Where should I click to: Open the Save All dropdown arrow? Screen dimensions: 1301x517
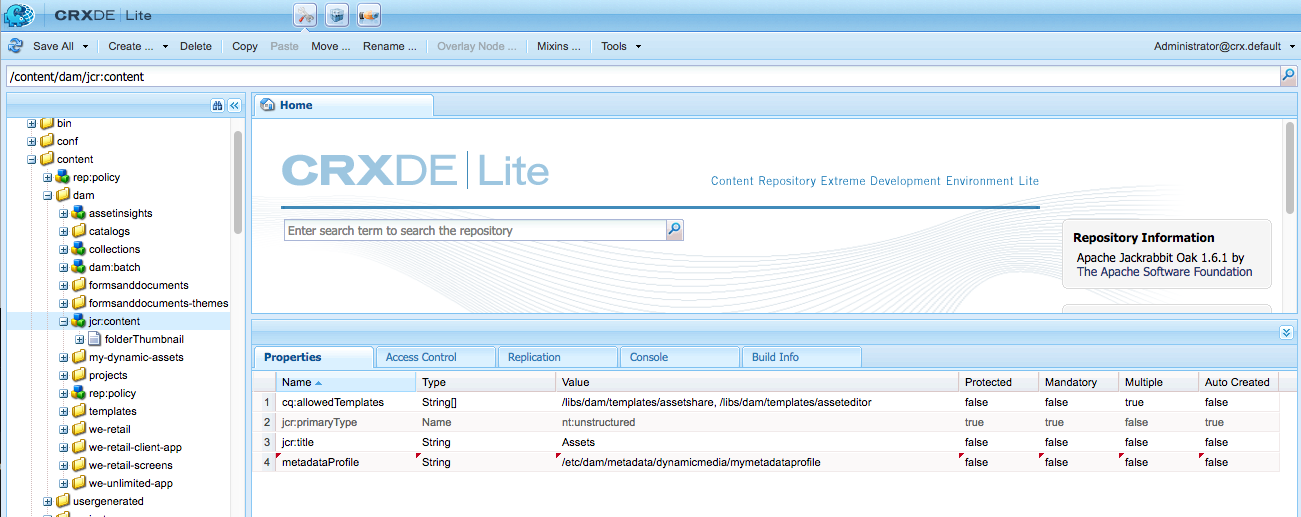coord(85,46)
